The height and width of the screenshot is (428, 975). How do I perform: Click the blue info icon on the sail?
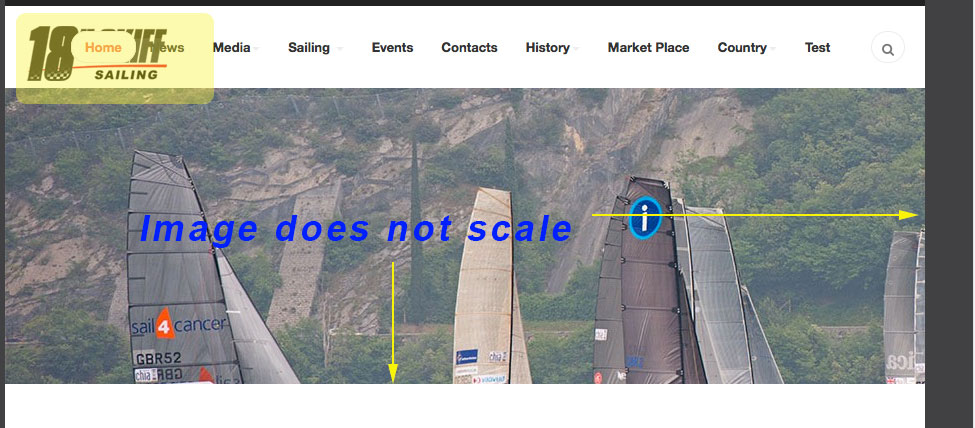point(645,218)
